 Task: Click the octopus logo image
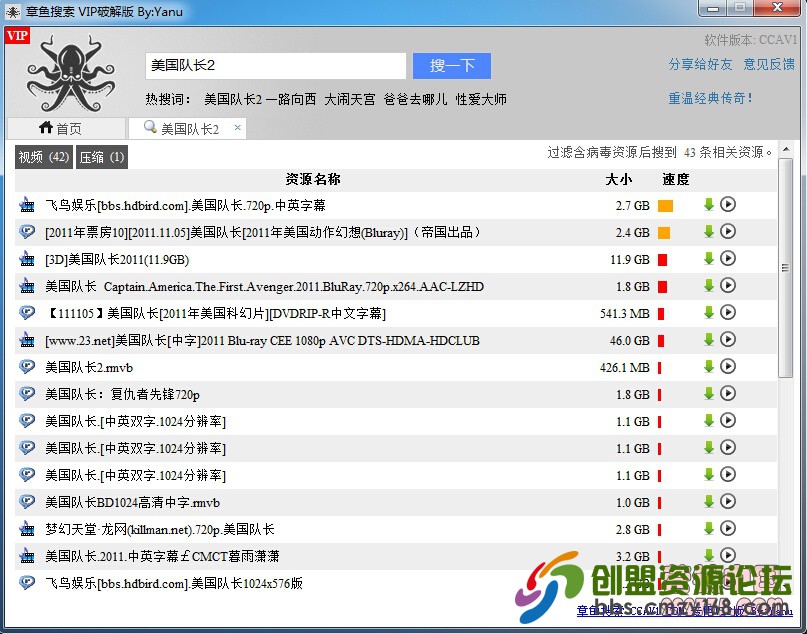click(x=71, y=73)
